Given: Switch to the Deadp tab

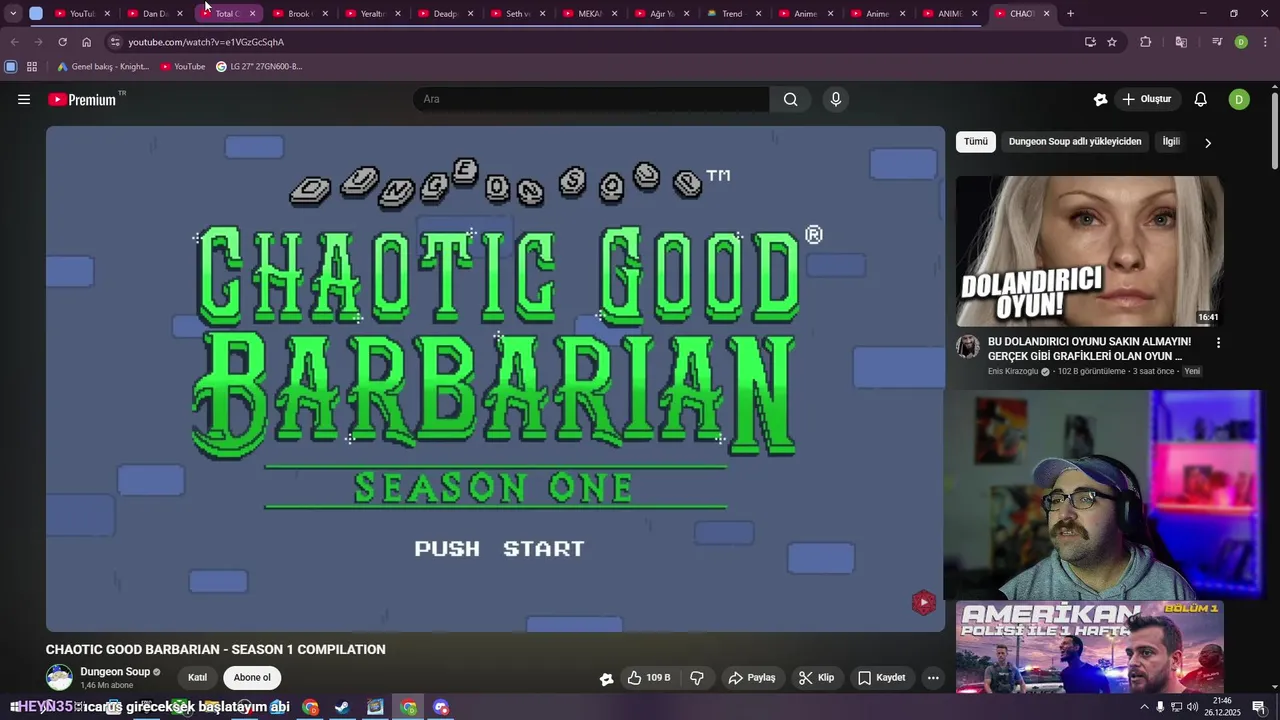Looking at the screenshot, I should (x=445, y=14).
